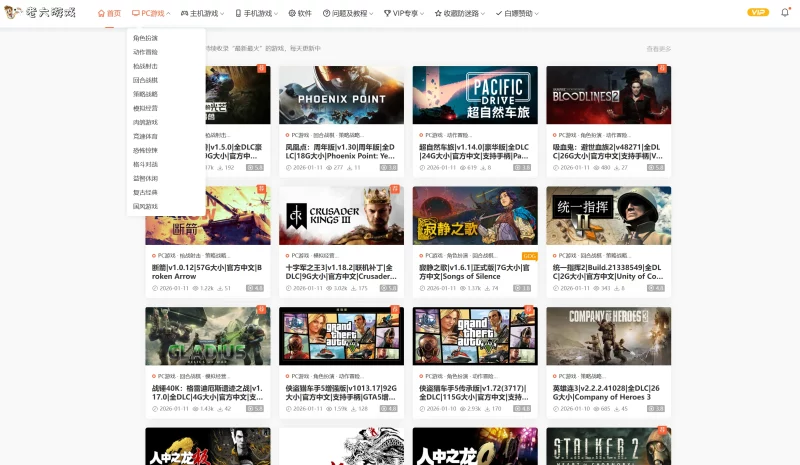This screenshot has height=465, width=800.
Task: Open the title link 战锤40K：格雷迪厄斯遗迹之战
Action: coord(207,393)
